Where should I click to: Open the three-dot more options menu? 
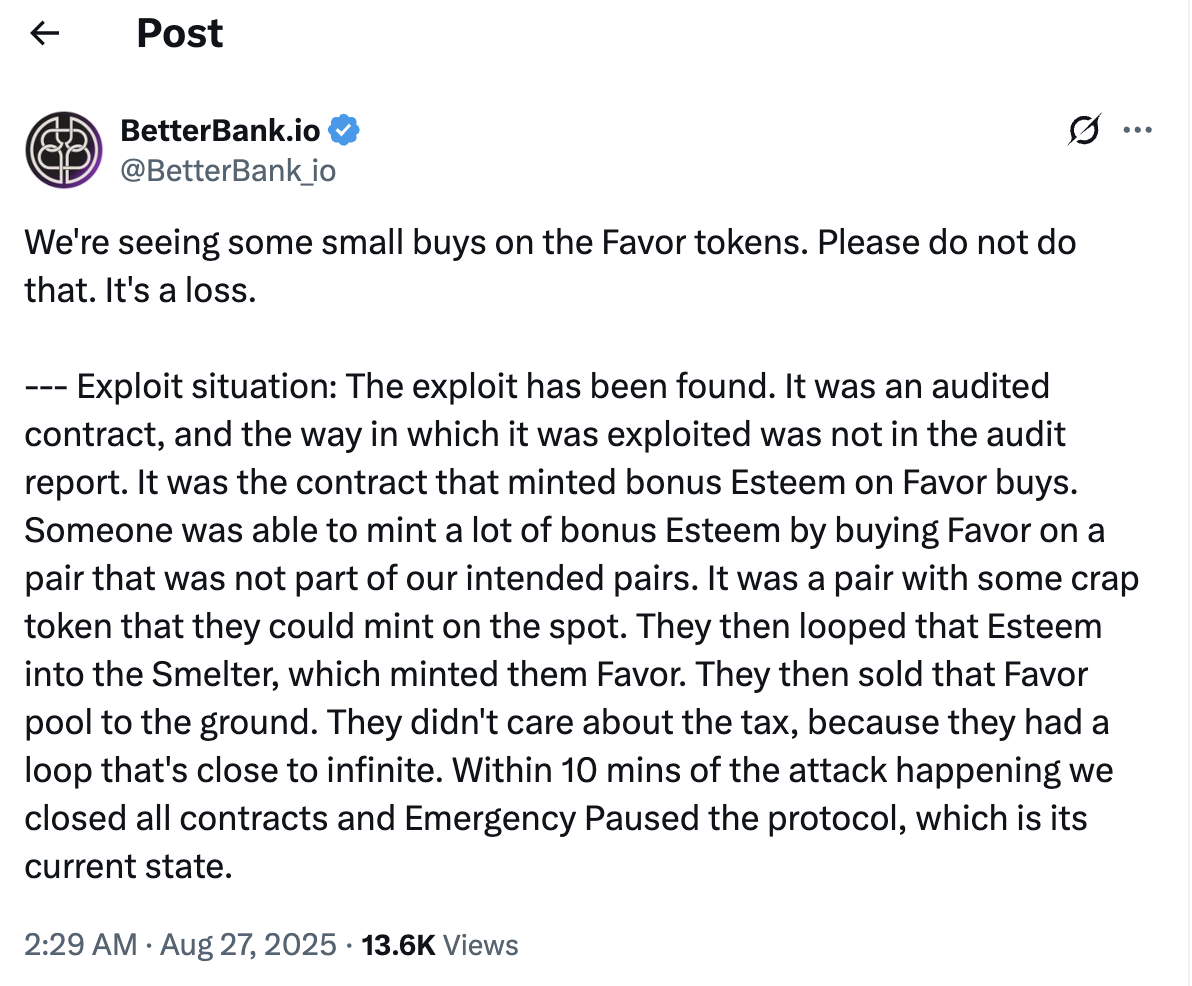coord(1138,130)
